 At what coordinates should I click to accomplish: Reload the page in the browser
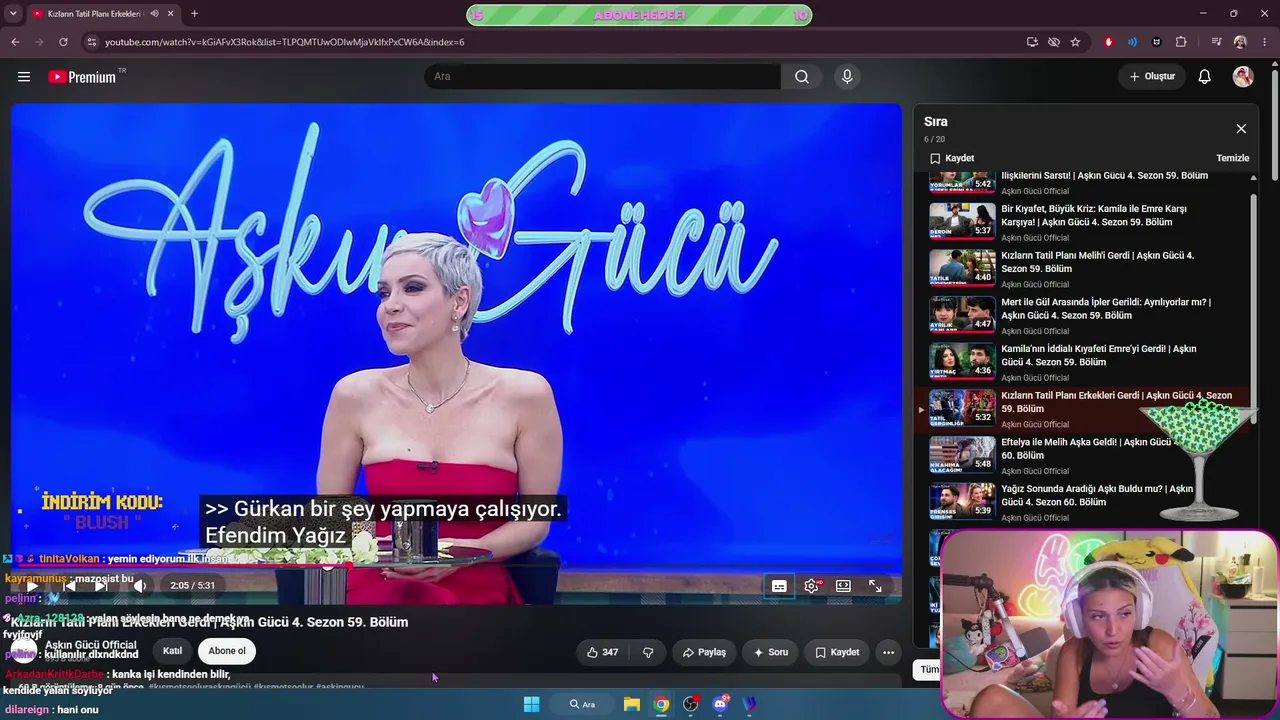[x=63, y=42]
